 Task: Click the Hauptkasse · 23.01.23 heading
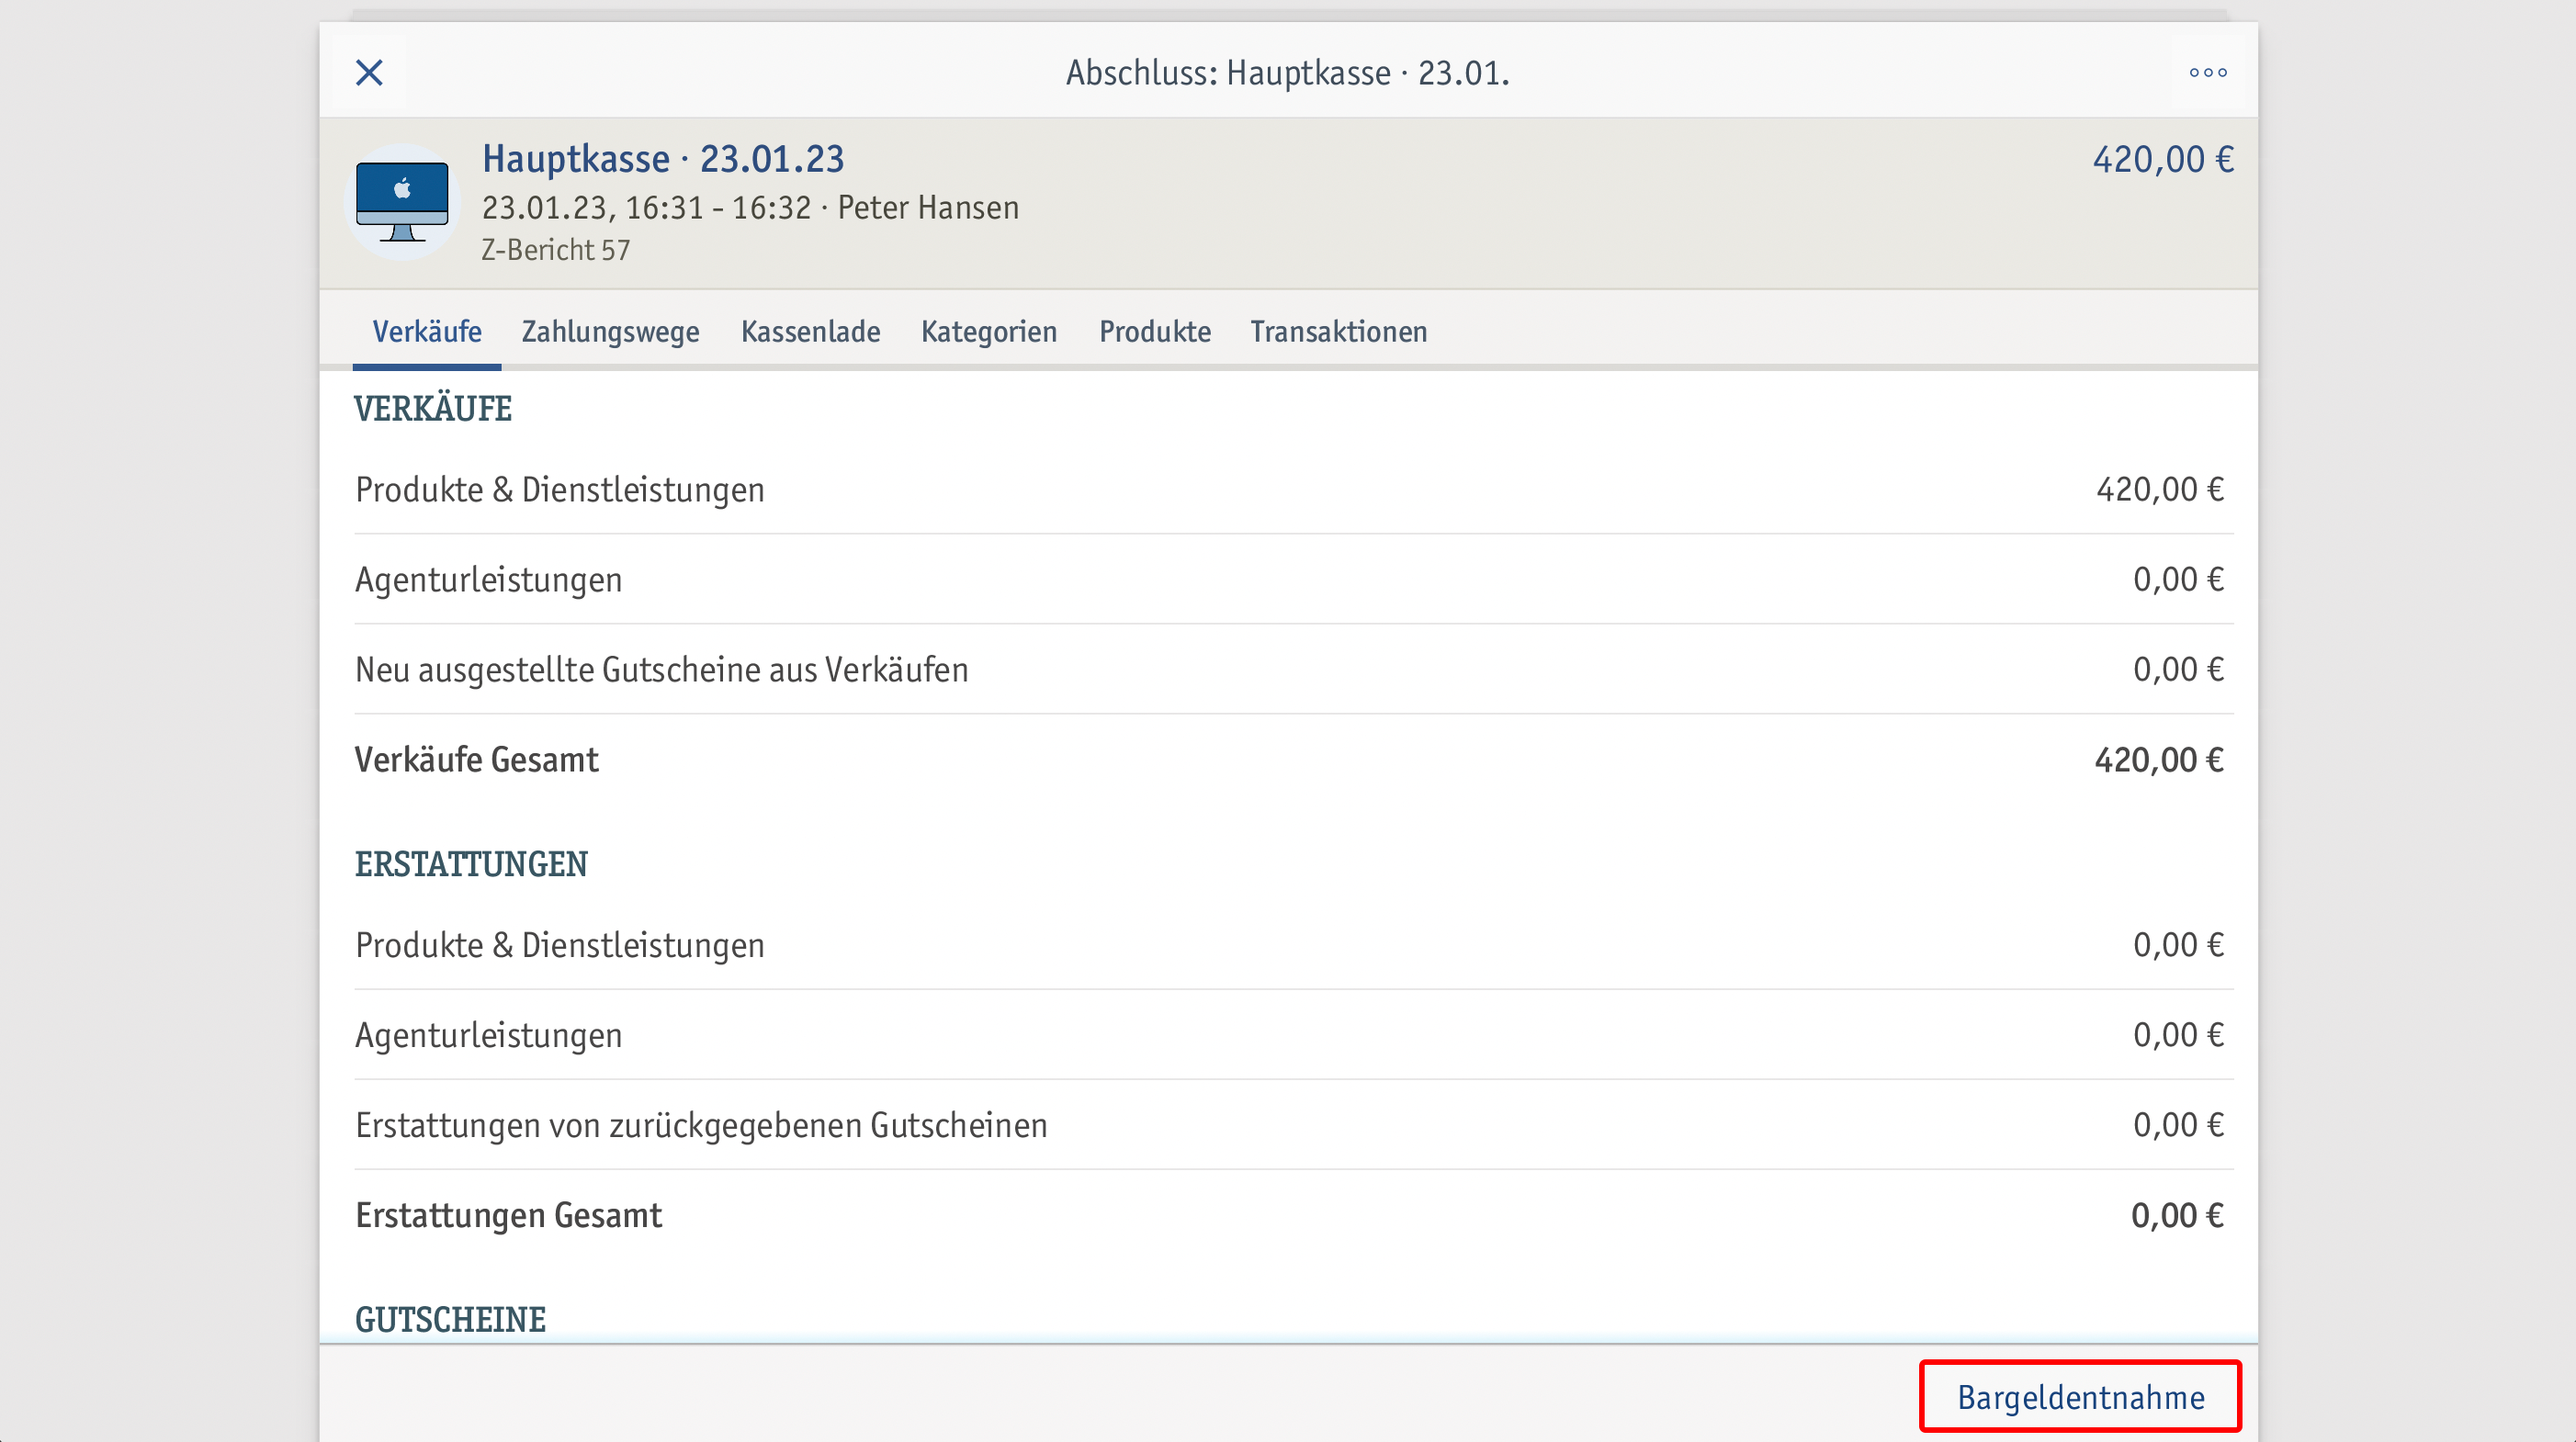(663, 159)
